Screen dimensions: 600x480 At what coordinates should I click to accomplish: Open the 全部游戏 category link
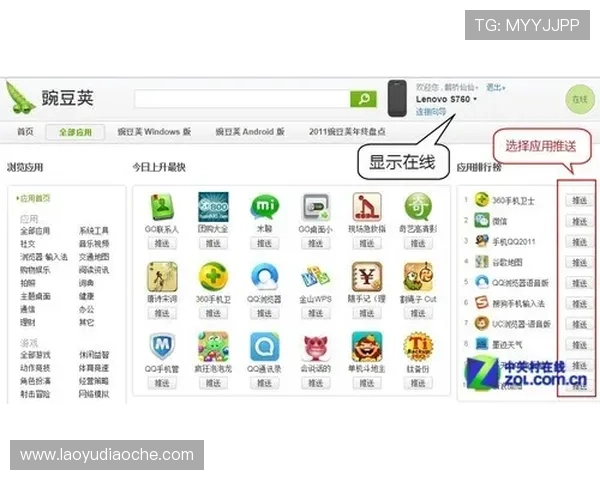[35, 355]
